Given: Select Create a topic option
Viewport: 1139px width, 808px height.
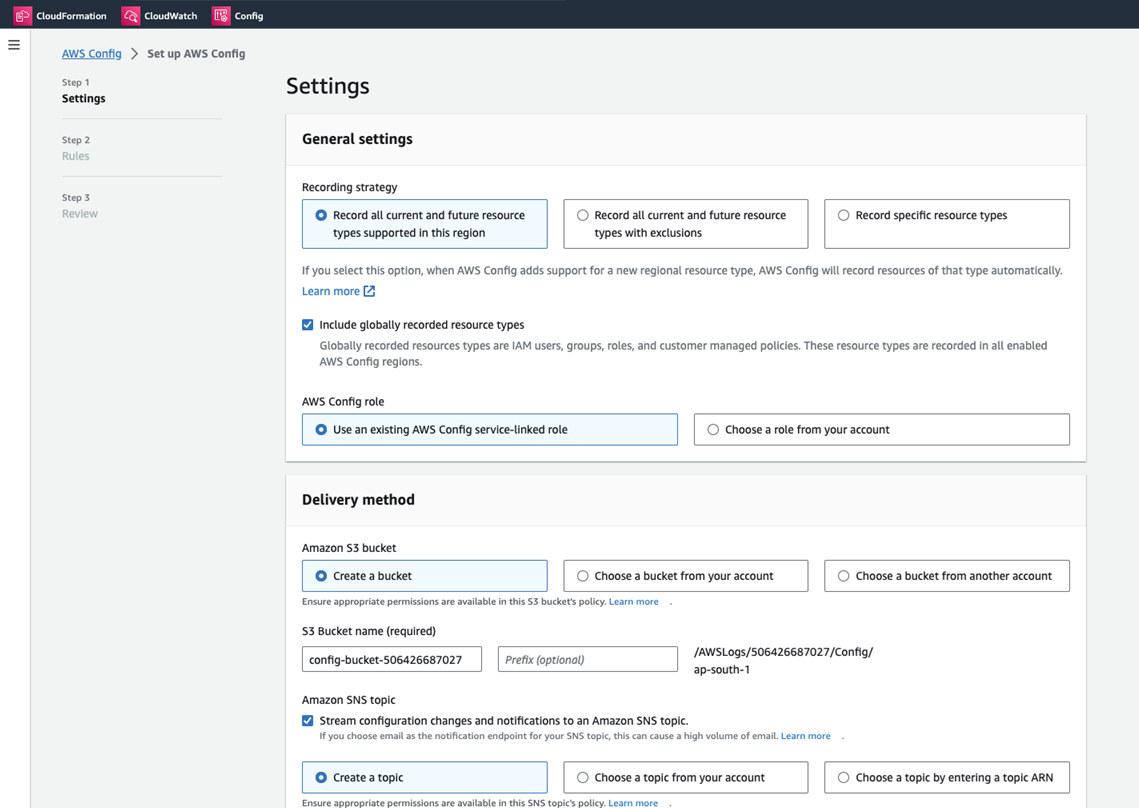Looking at the screenshot, I should [x=424, y=777].
